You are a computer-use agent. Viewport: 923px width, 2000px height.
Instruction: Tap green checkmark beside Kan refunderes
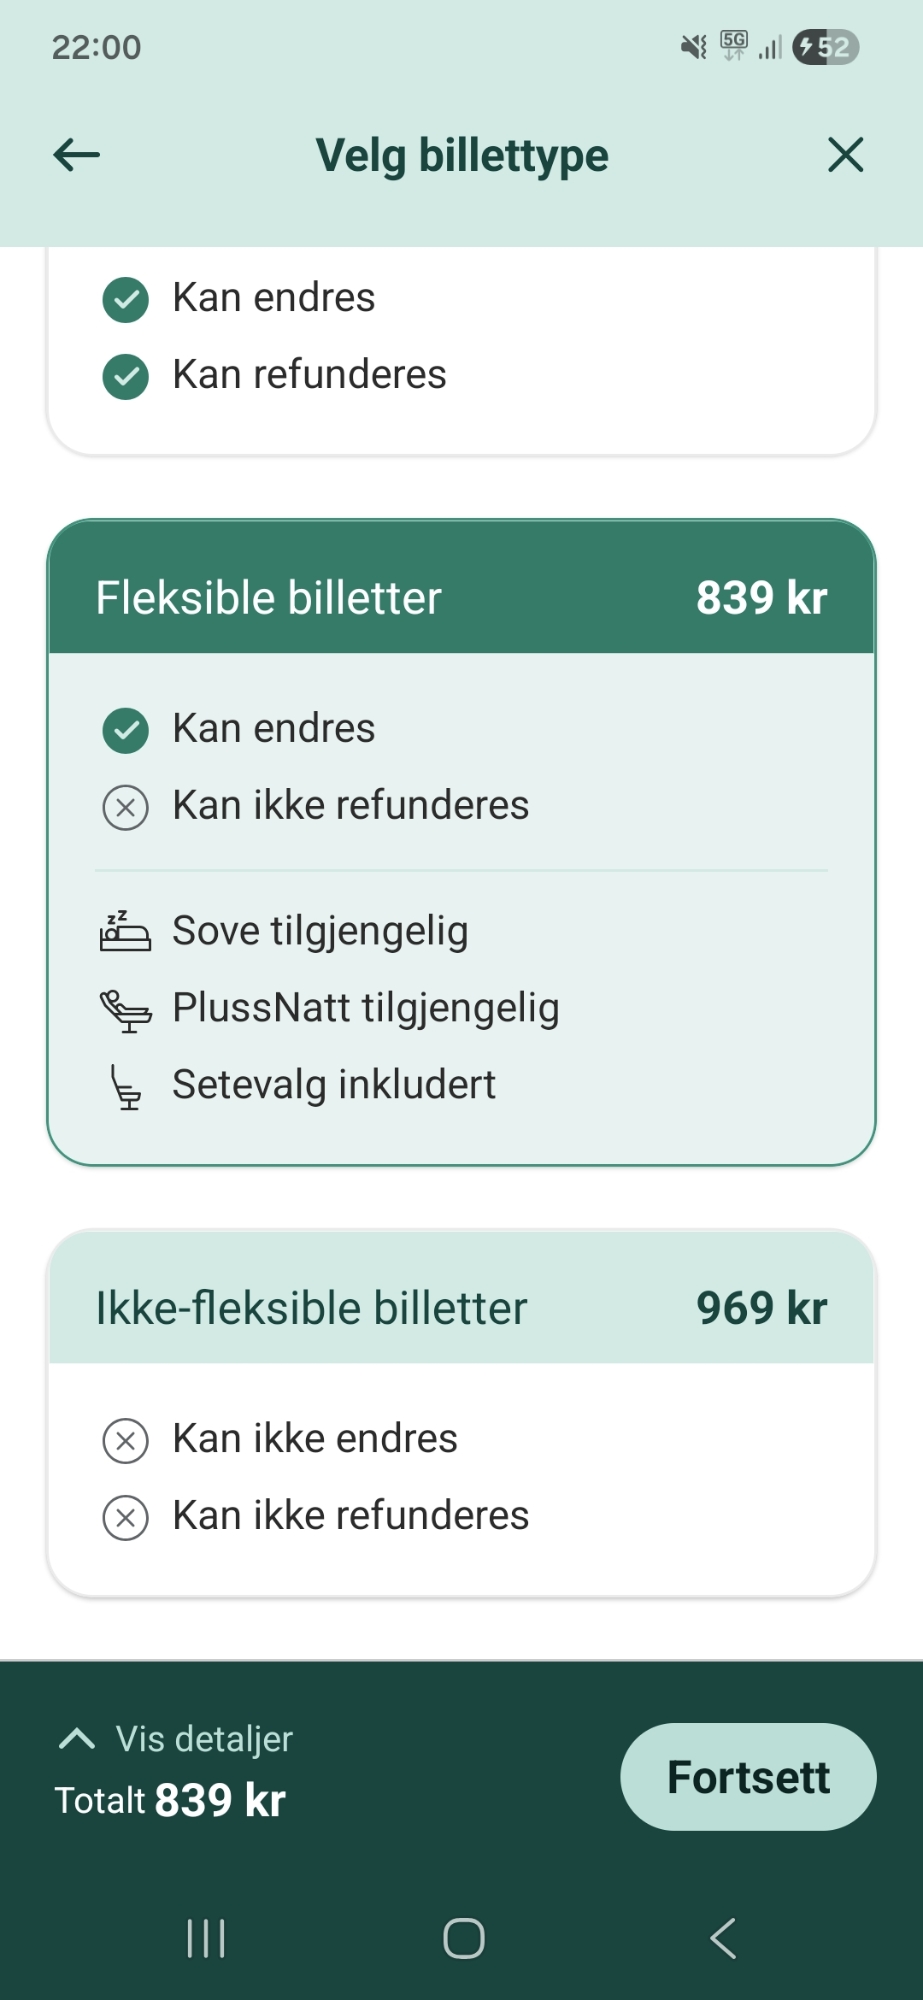pyautogui.click(x=126, y=376)
